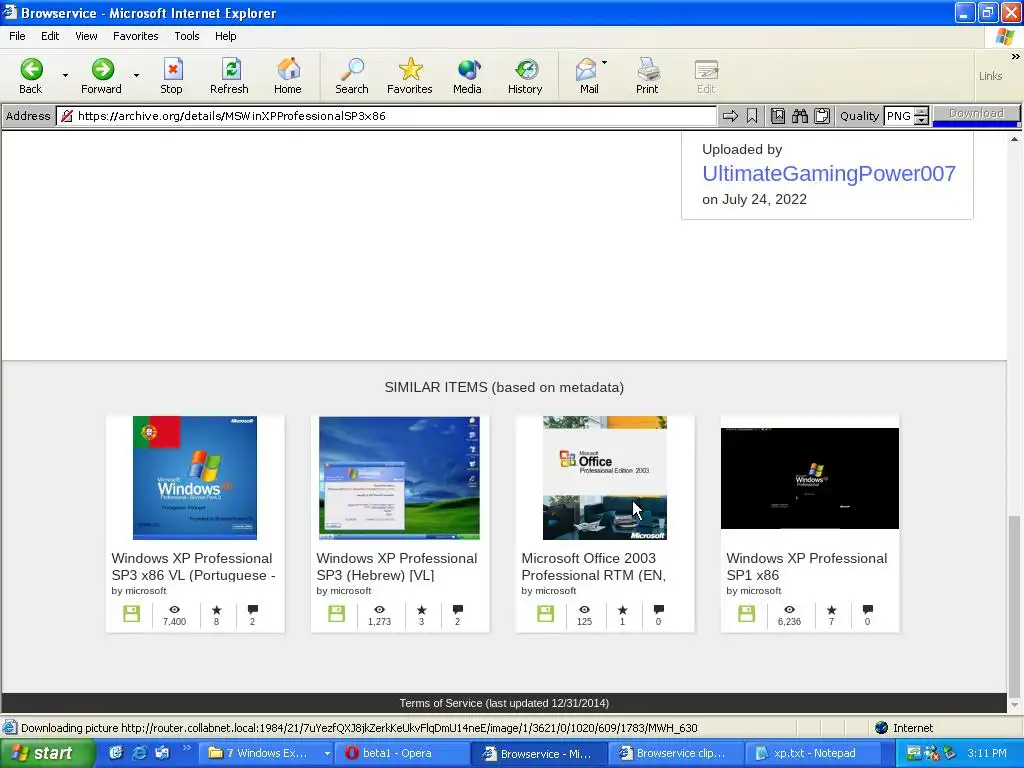Click the scrollbar up arrow
Screen dimensions: 1024x768
1014,139
